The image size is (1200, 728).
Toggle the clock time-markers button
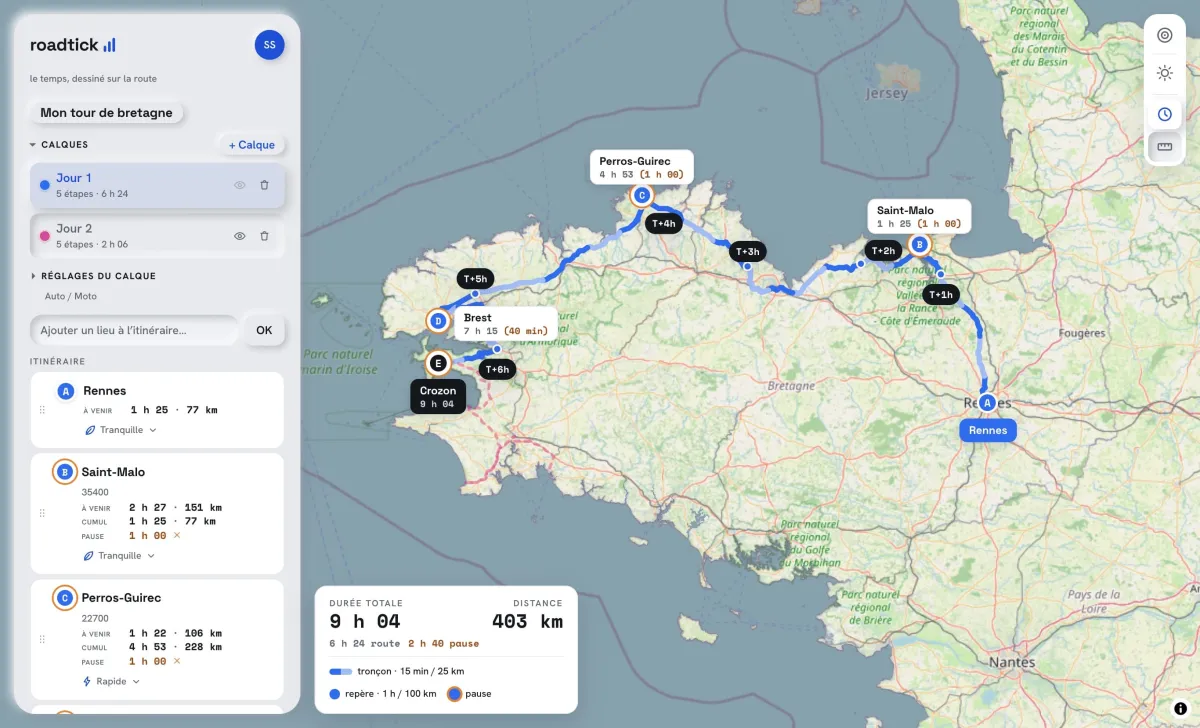click(1164, 114)
